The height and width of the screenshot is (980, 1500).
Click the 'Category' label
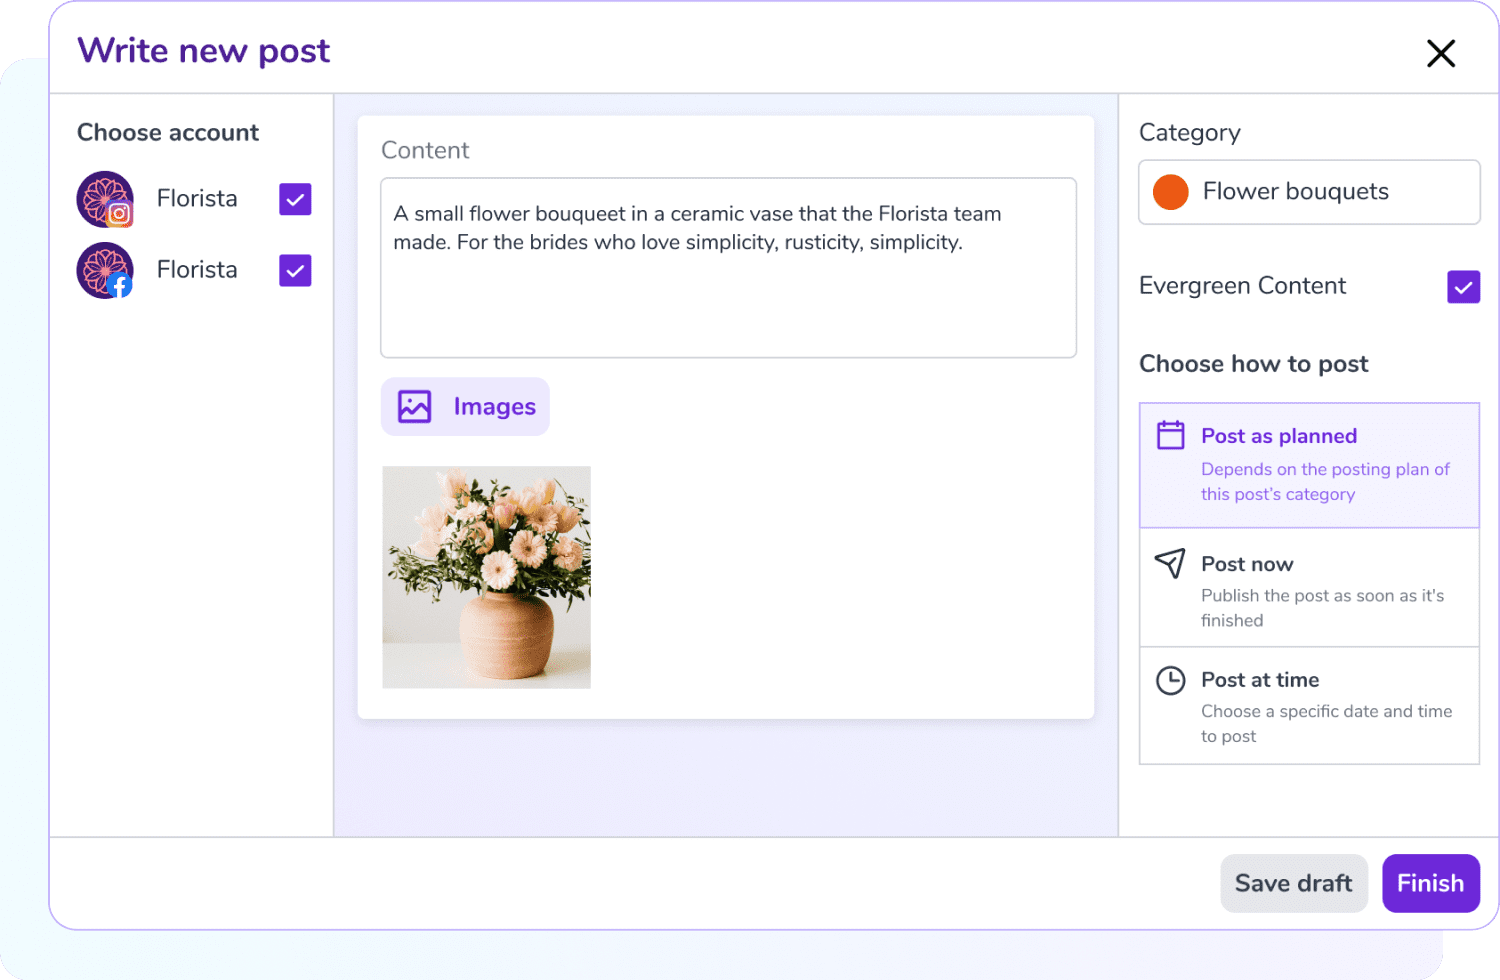coord(1190,133)
